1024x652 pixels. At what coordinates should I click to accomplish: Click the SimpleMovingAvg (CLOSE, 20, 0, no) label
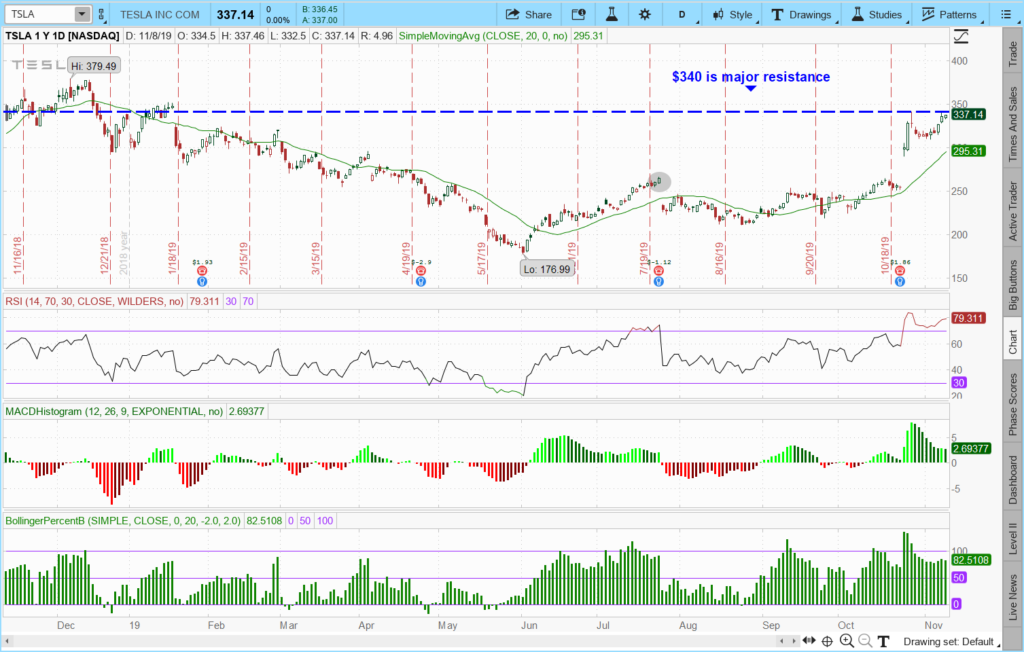pos(483,36)
